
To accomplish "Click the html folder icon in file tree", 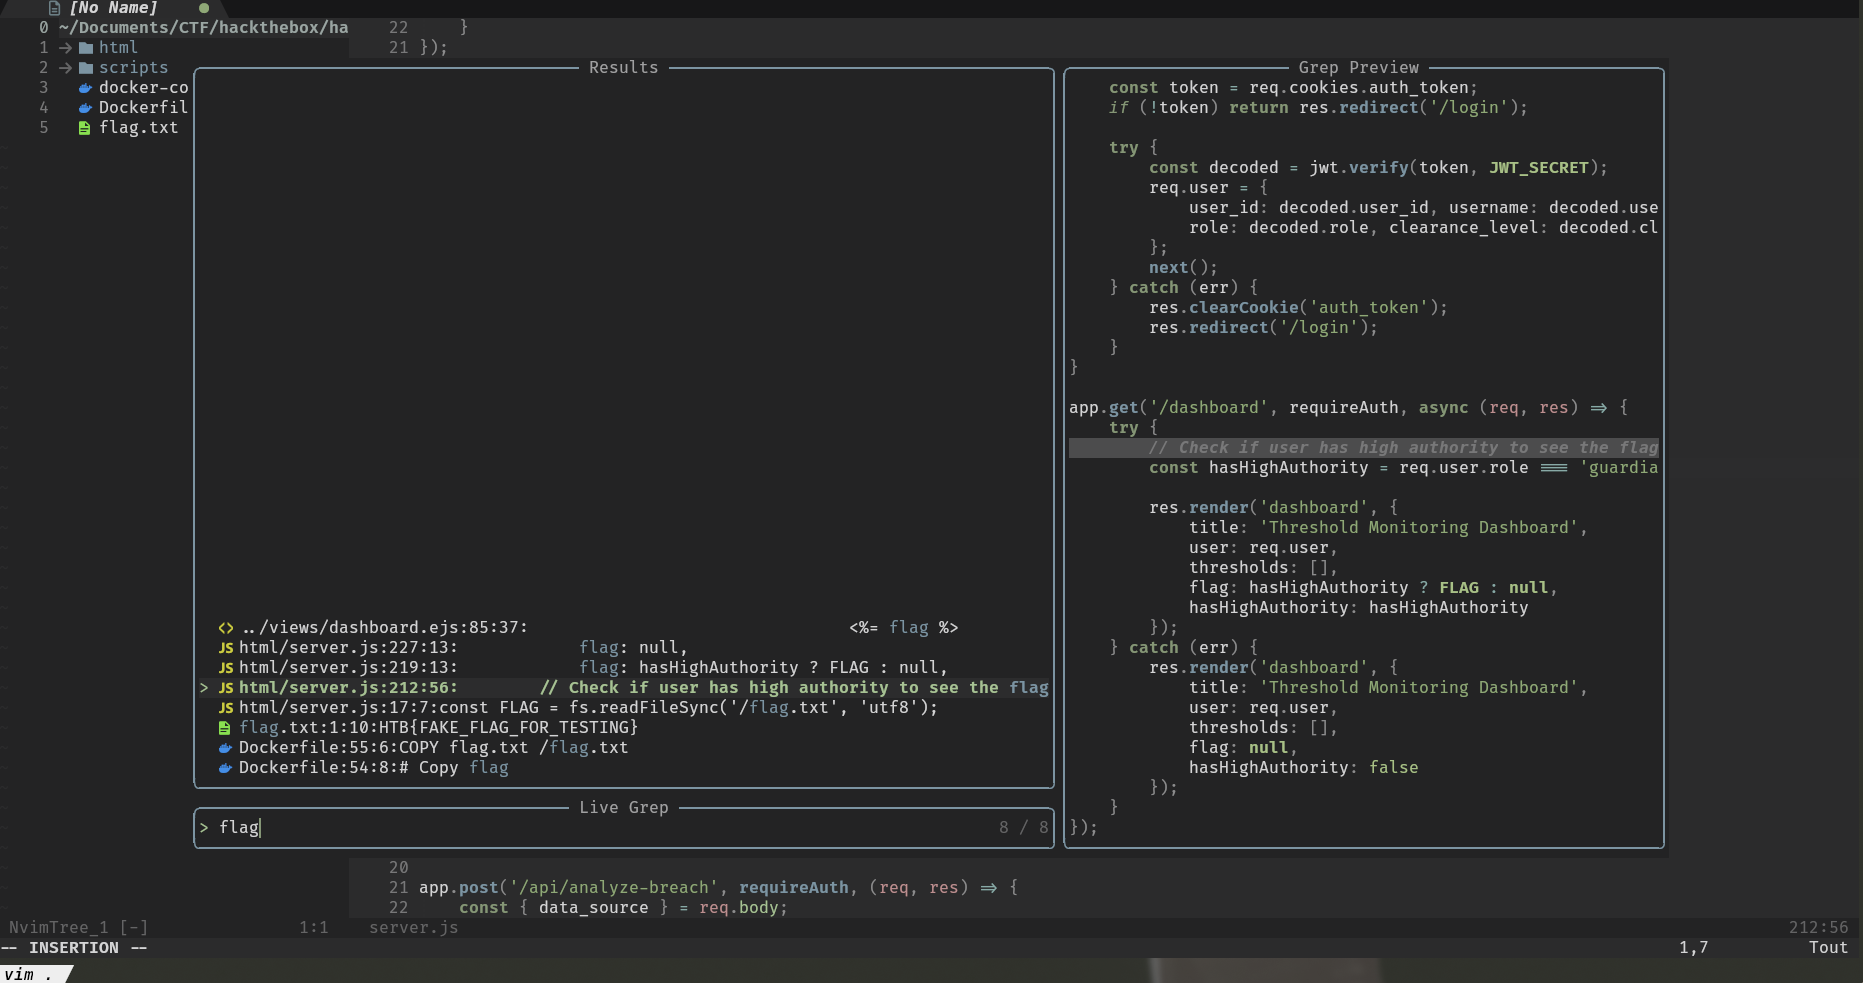I will 86,48.
